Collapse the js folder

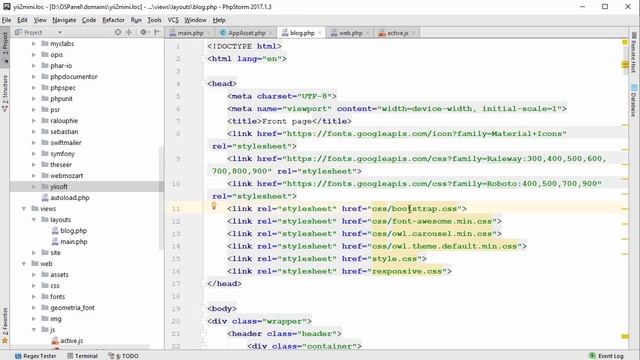(34, 330)
